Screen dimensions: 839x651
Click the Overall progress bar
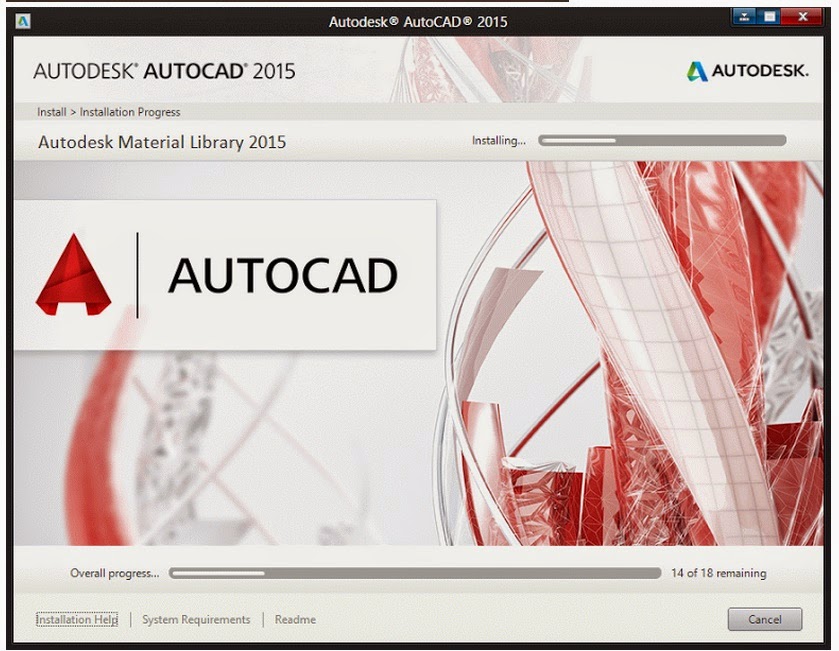pyautogui.click(x=415, y=573)
